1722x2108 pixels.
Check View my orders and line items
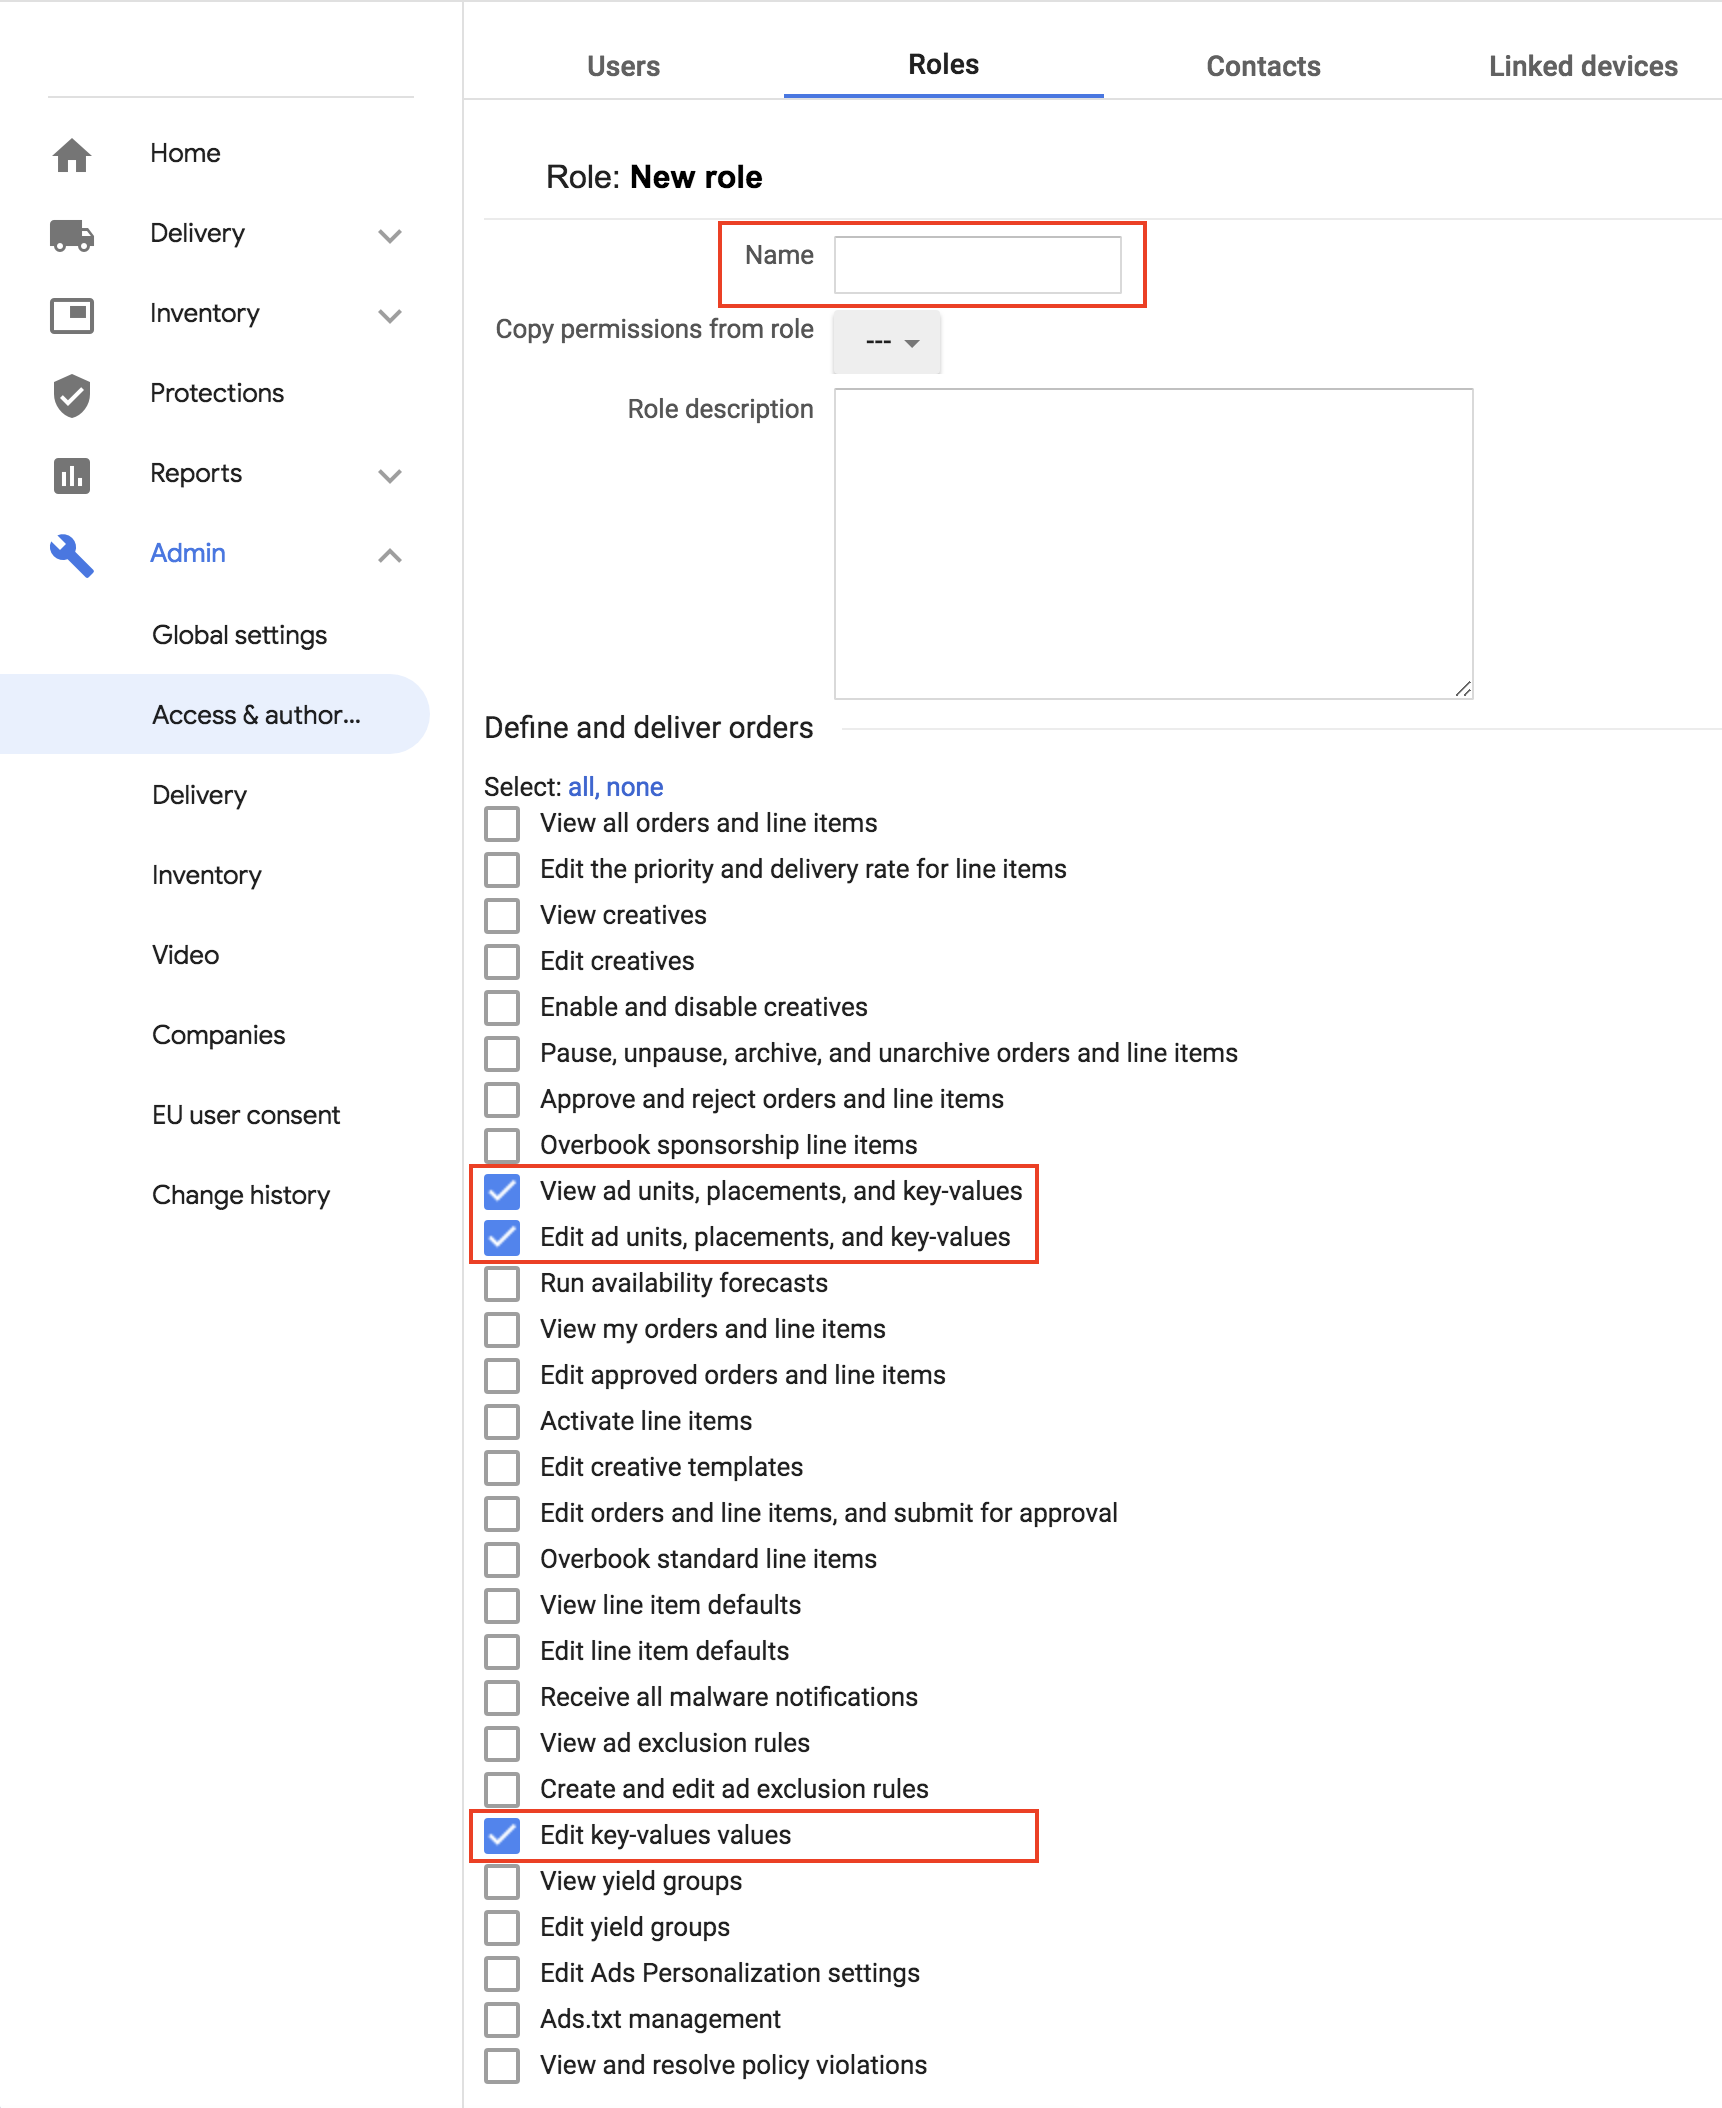[x=502, y=1330]
